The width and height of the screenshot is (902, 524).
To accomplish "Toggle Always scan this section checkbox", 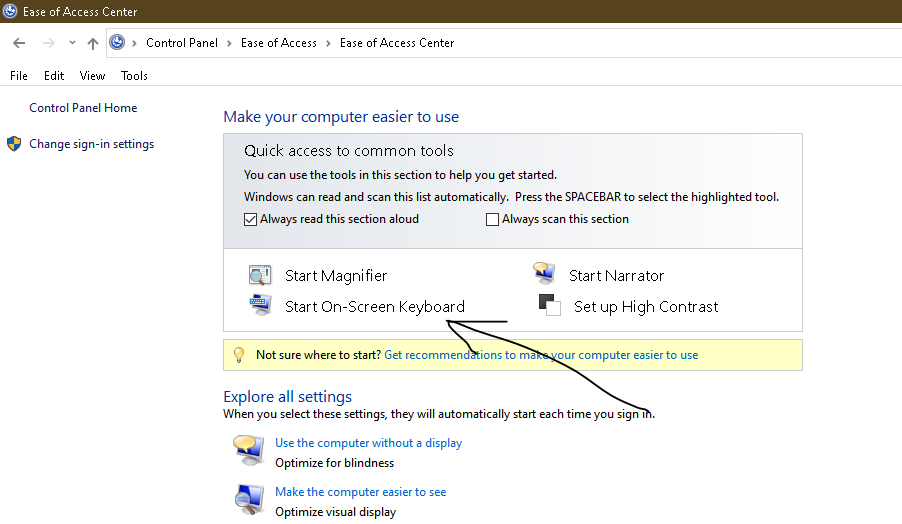I will click(x=492, y=219).
